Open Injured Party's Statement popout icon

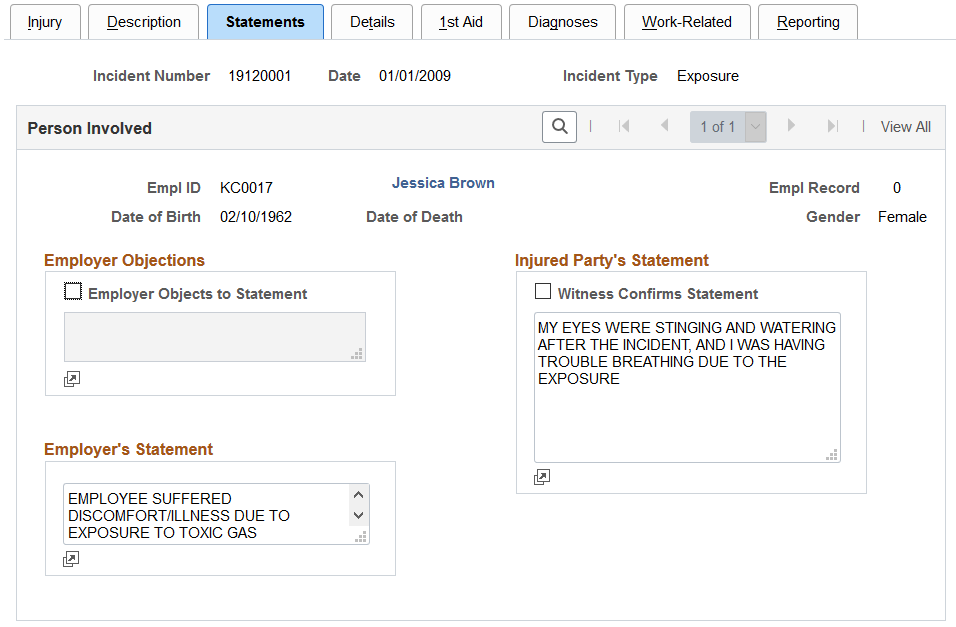pyautogui.click(x=542, y=477)
